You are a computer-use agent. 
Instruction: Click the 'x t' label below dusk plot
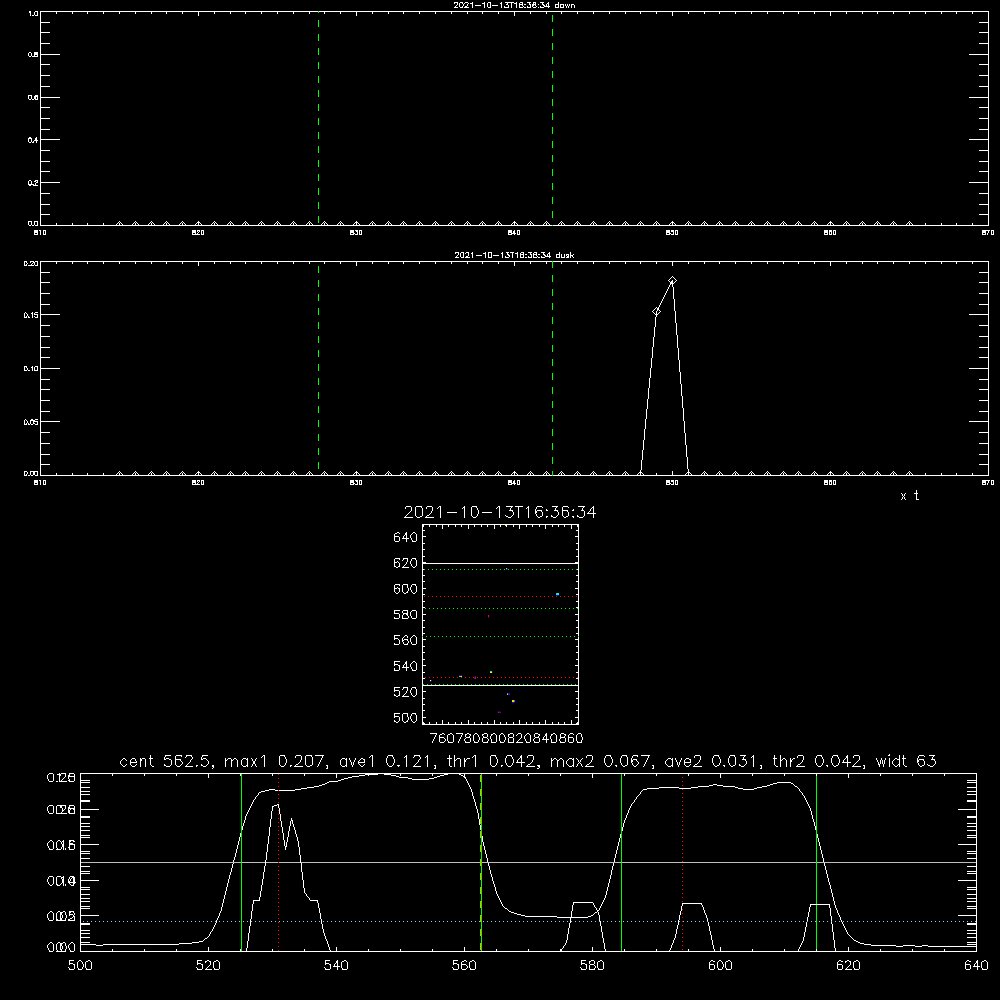[909, 496]
